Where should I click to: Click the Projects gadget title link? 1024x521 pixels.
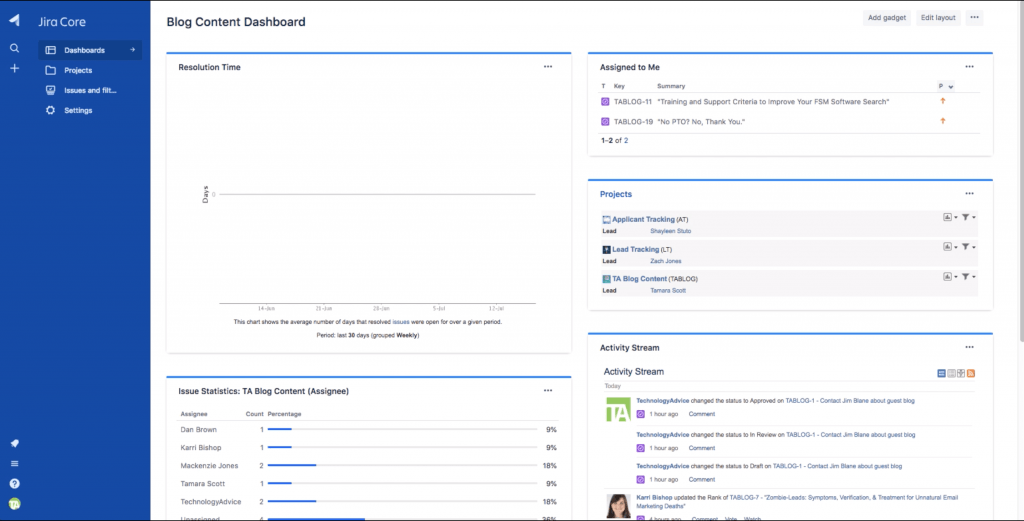pos(616,194)
